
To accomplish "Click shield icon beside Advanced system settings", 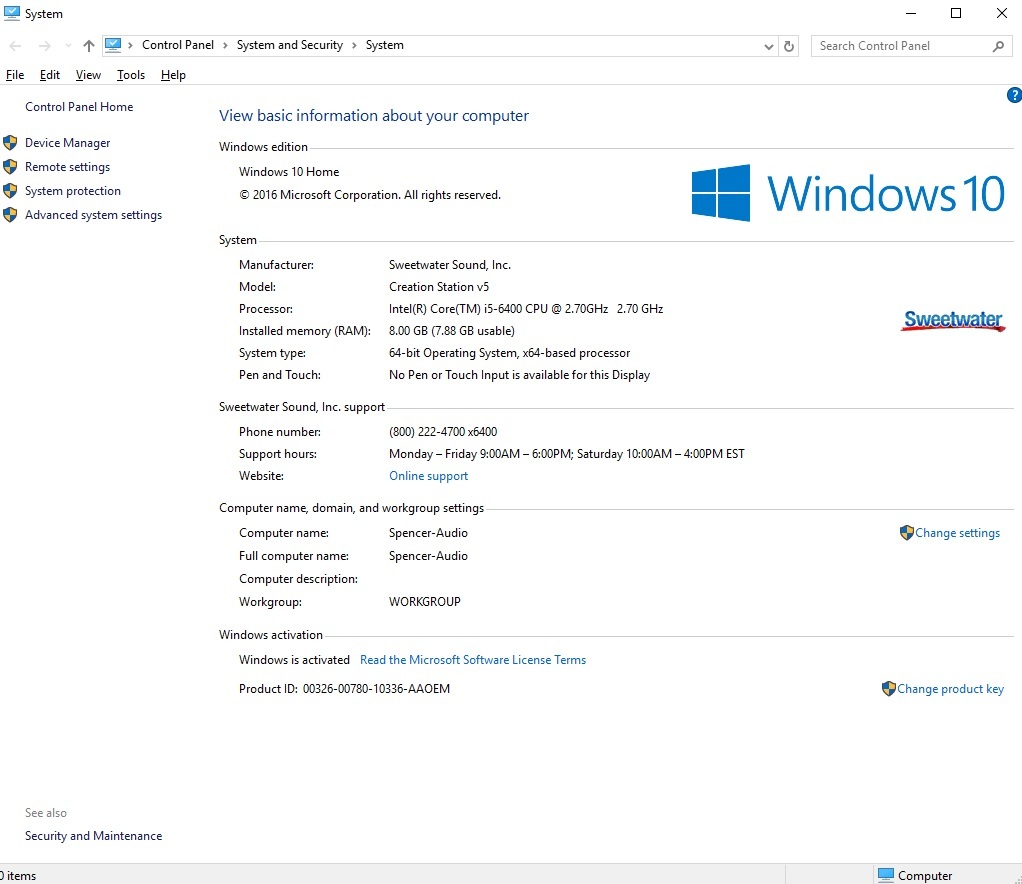I will (x=10, y=215).
